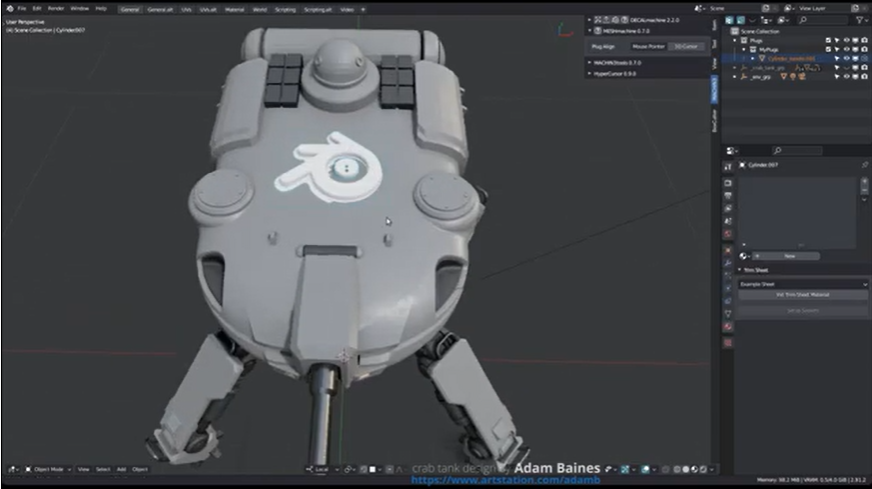Screen dimensions: 872x489
Task: Toggle MyPlugs collection exclude checkbox
Action: (x=828, y=50)
